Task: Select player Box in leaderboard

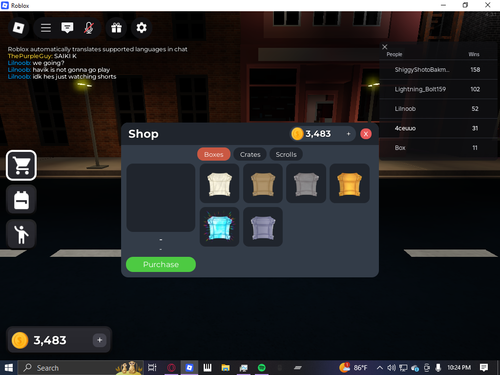Action: pos(438,148)
